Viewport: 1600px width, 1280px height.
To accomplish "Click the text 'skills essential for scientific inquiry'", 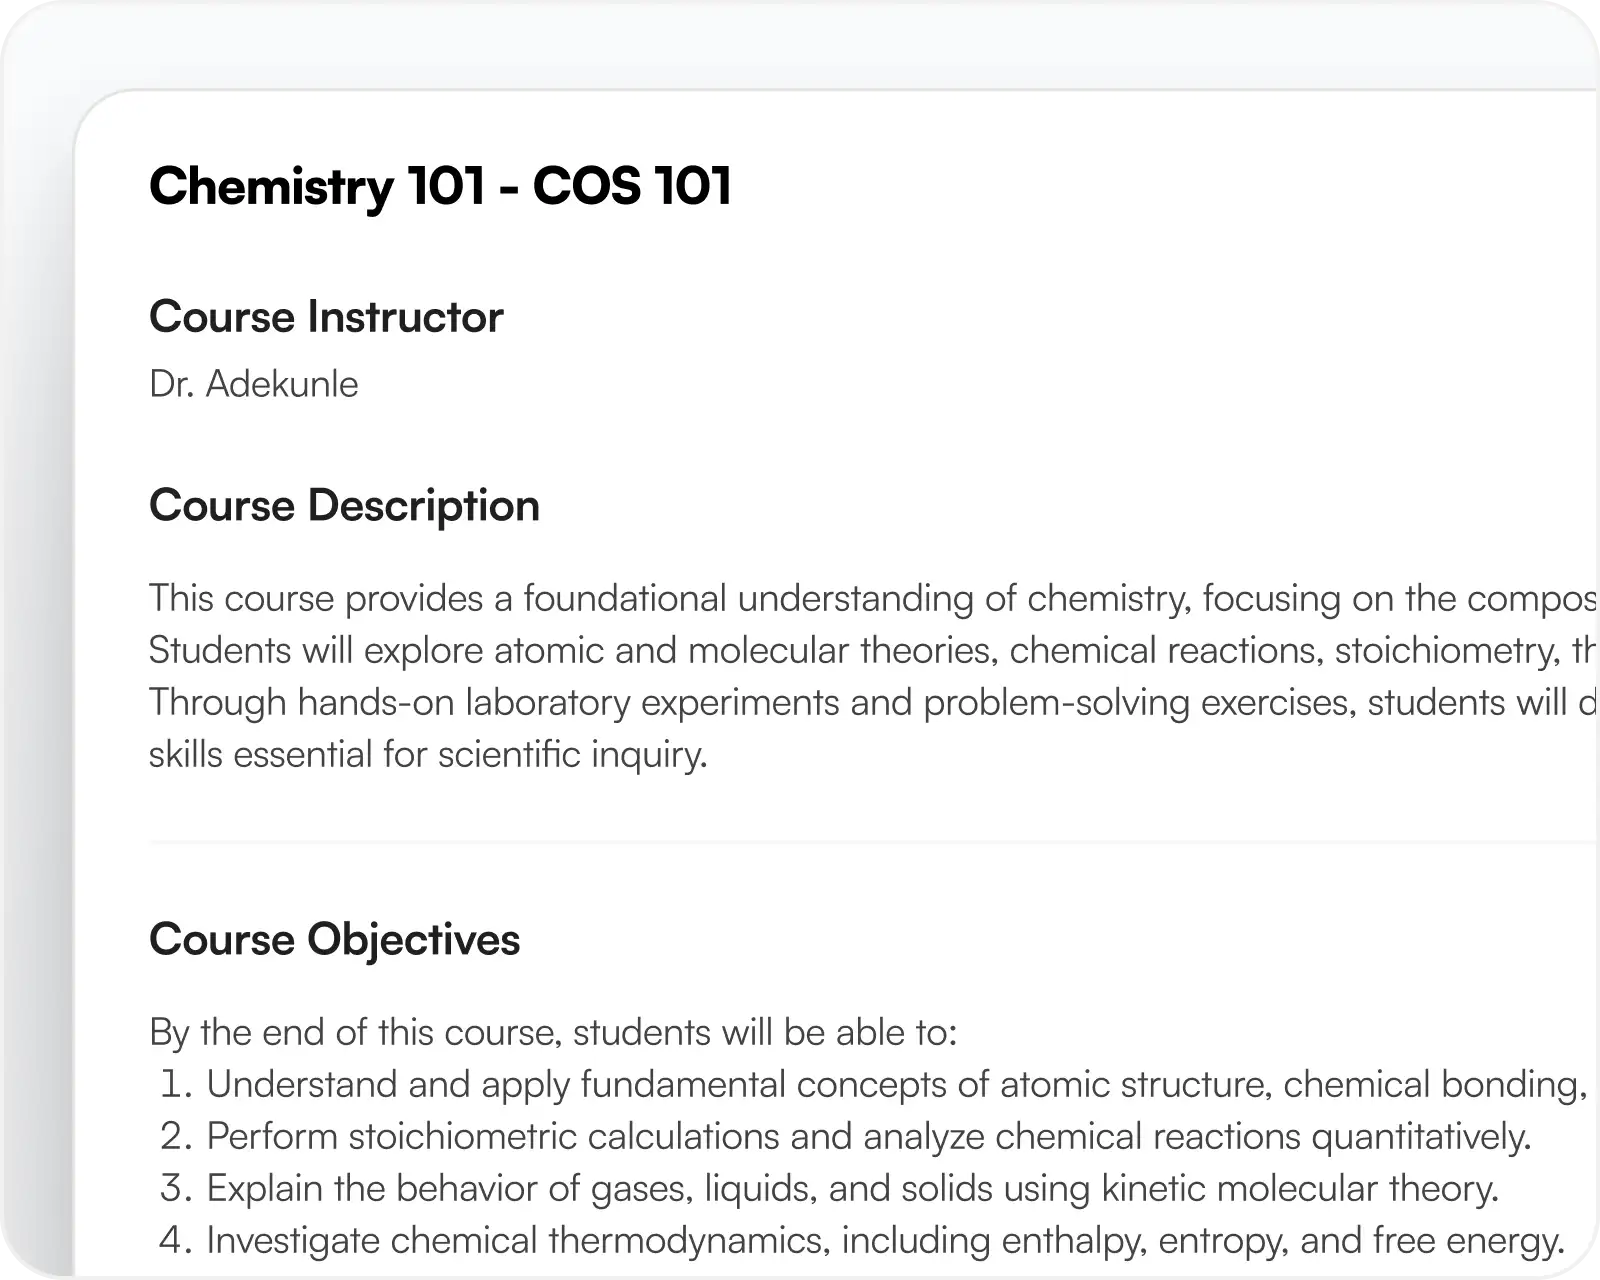I will pyautogui.click(x=428, y=754).
